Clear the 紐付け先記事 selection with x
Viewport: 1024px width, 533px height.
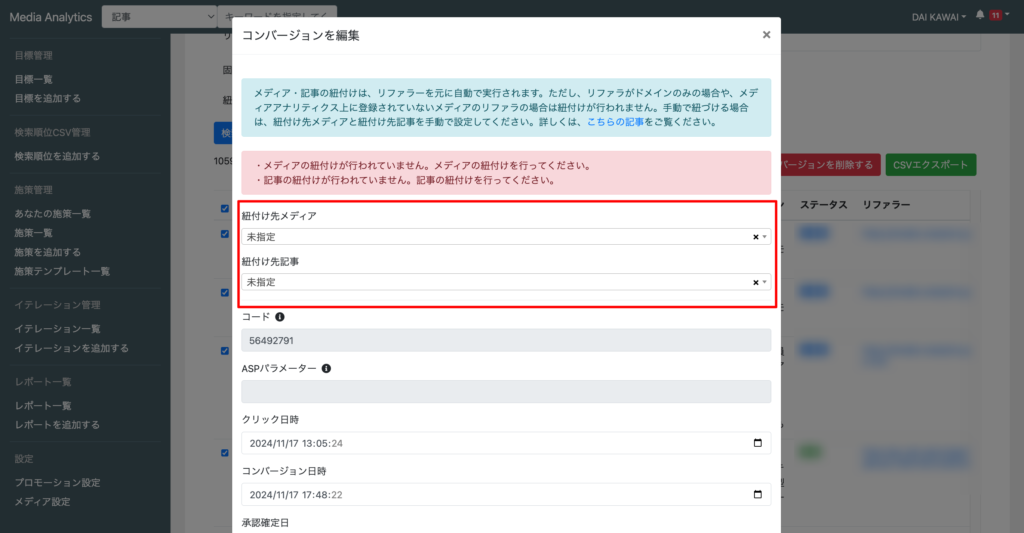(x=756, y=282)
